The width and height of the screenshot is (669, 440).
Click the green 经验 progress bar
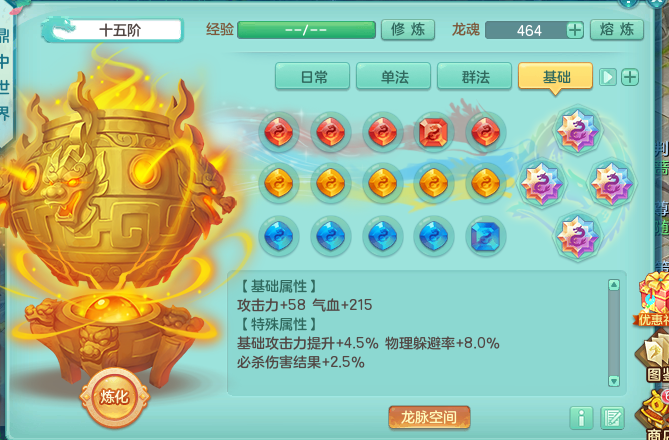tap(306, 30)
